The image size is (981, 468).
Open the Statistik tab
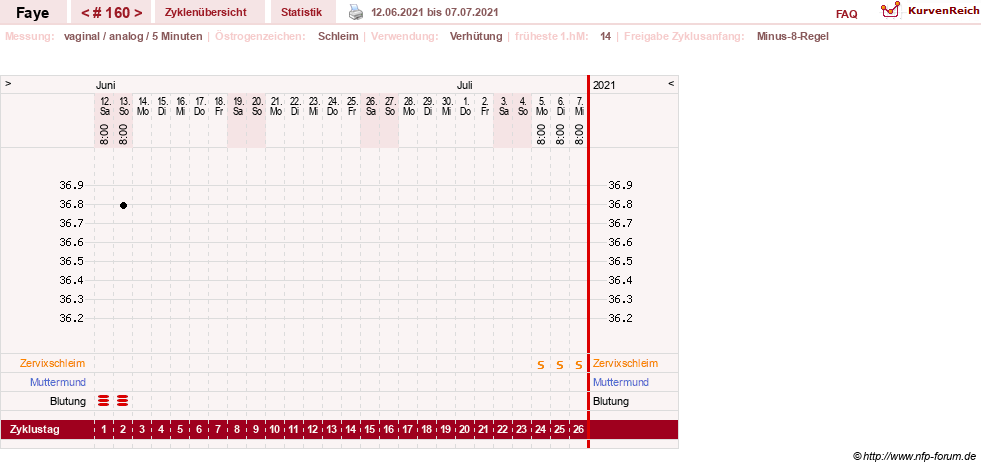[x=302, y=12]
